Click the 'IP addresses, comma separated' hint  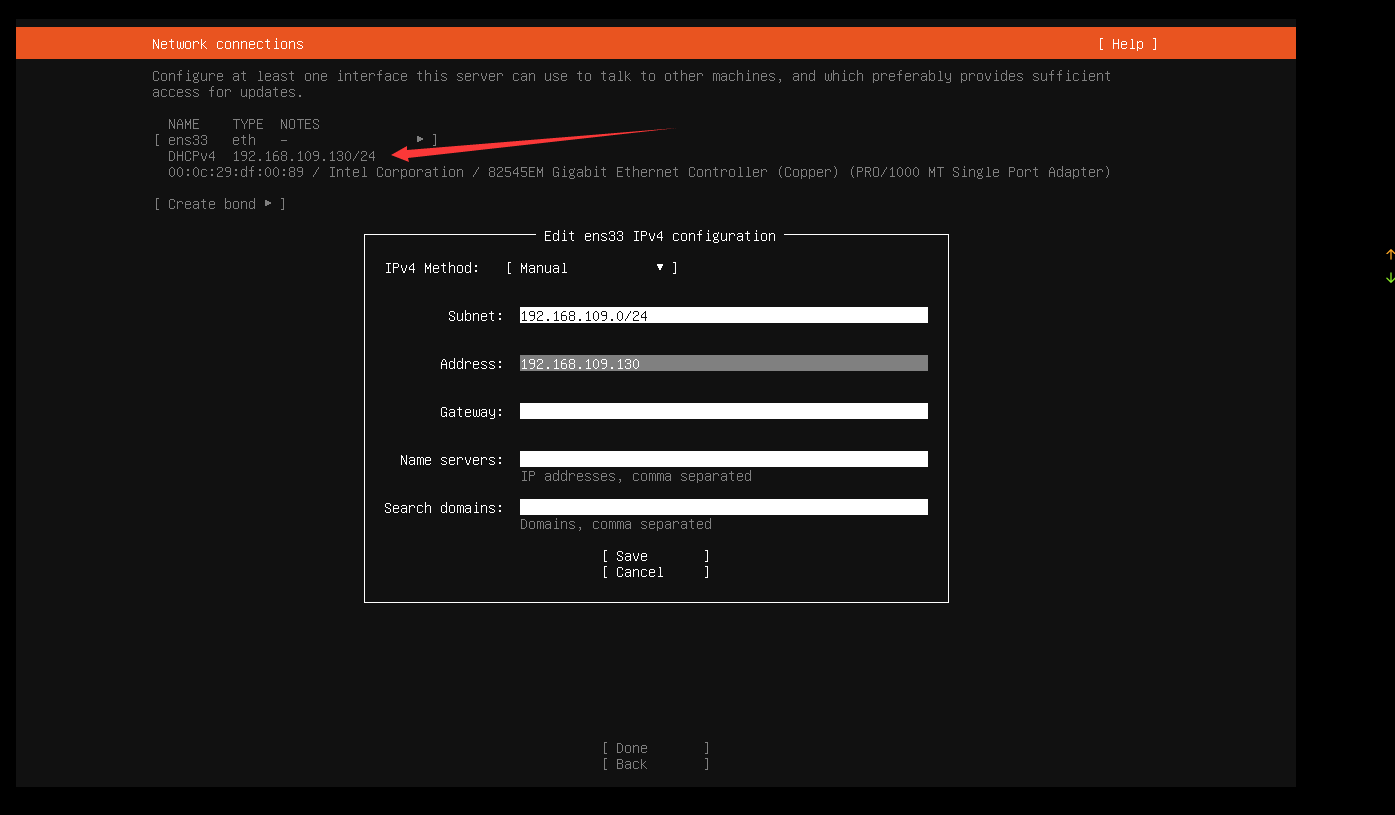pyautogui.click(x=636, y=476)
